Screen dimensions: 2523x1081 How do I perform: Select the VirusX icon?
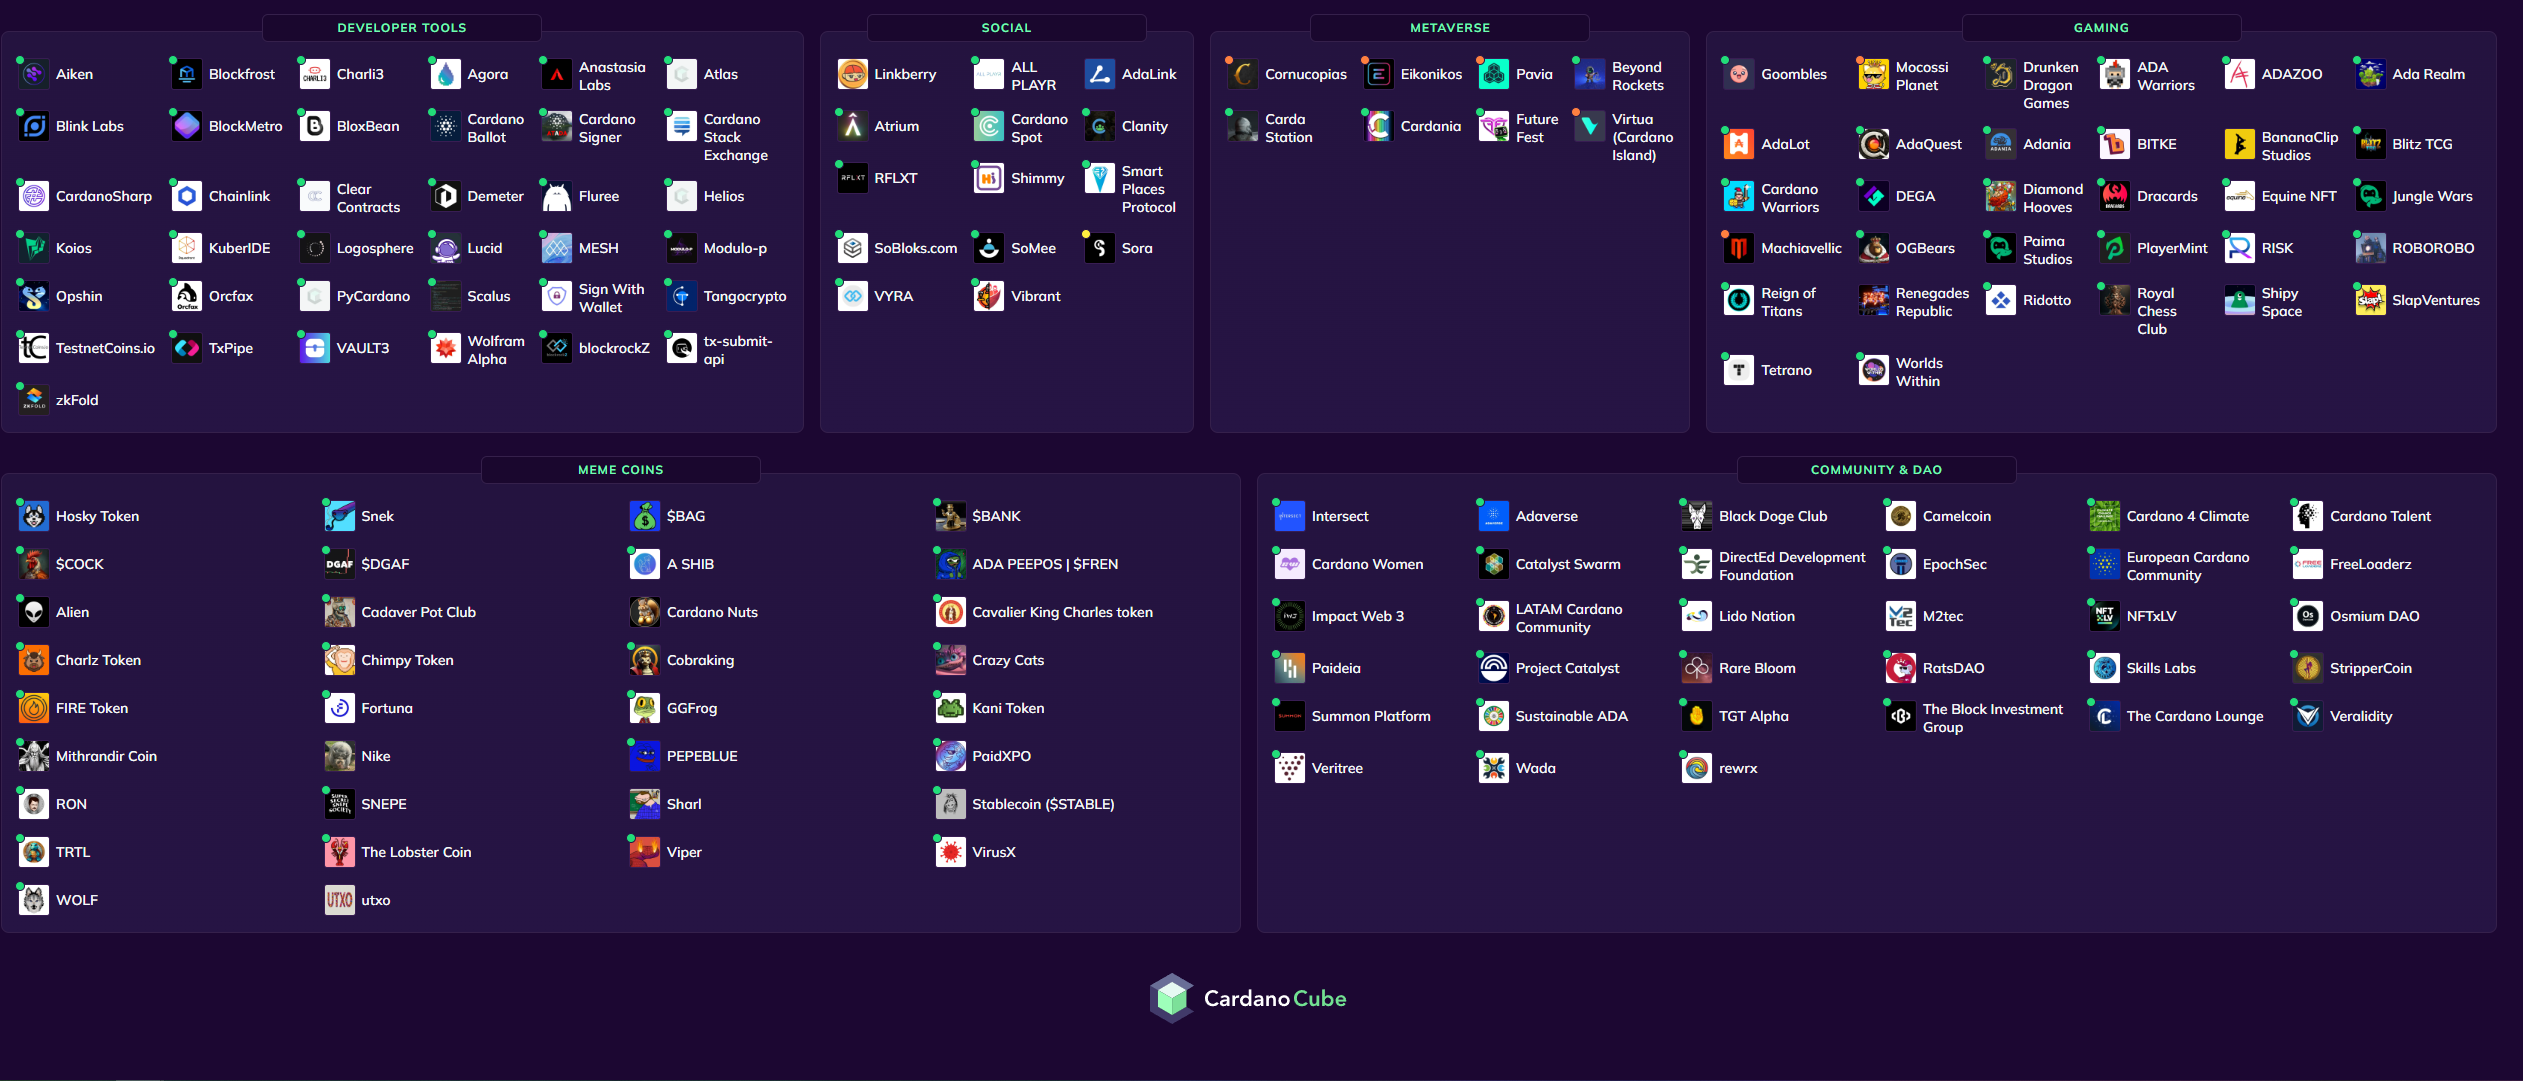[950, 852]
